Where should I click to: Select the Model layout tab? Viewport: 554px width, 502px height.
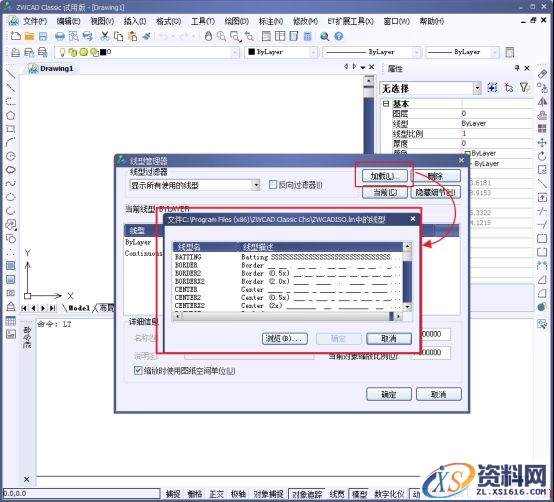pyautogui.click(x=79, y=308)
